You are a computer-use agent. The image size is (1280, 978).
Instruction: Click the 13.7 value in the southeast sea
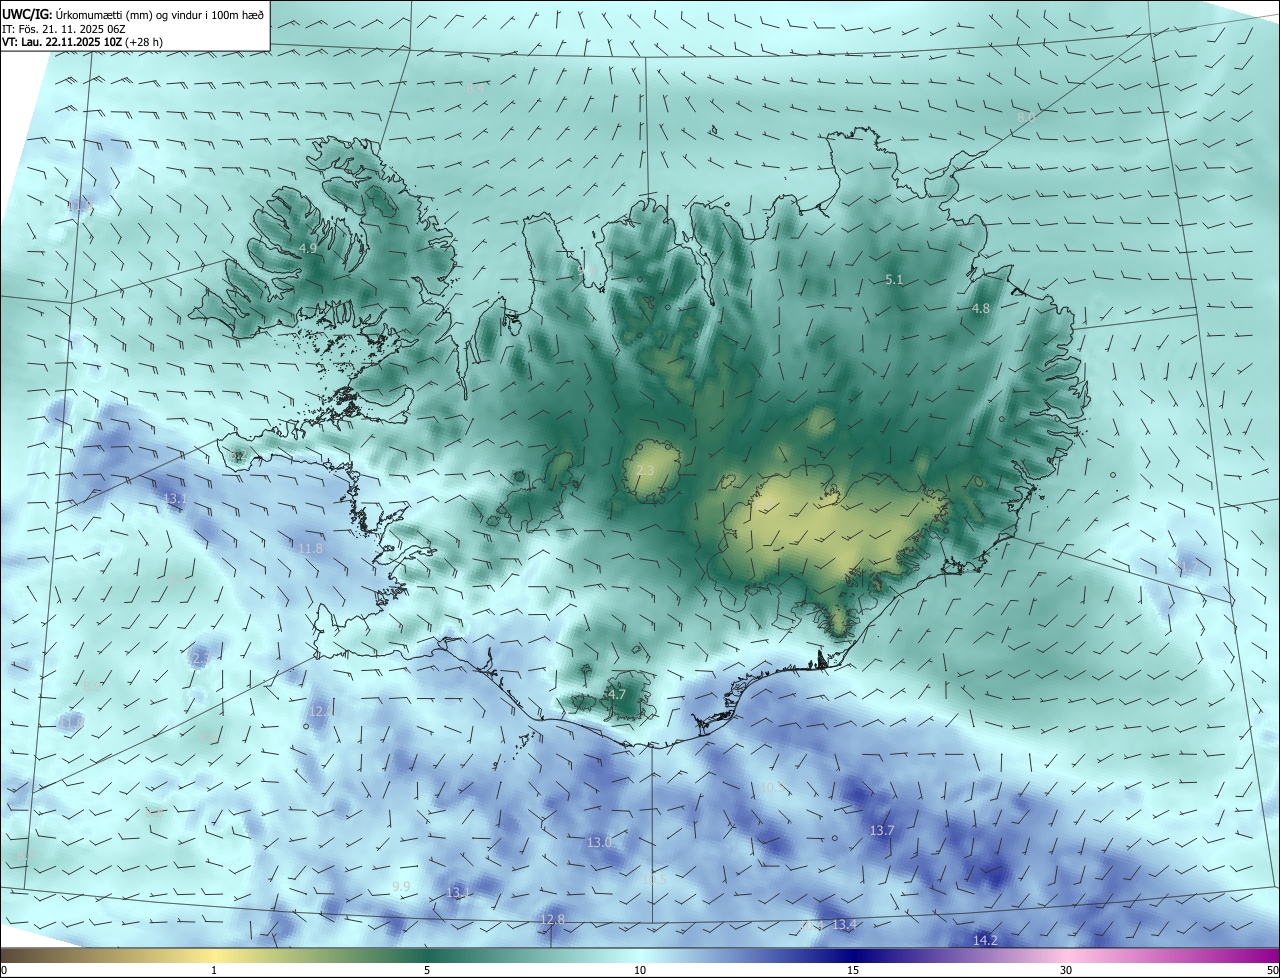pos(881,831)
